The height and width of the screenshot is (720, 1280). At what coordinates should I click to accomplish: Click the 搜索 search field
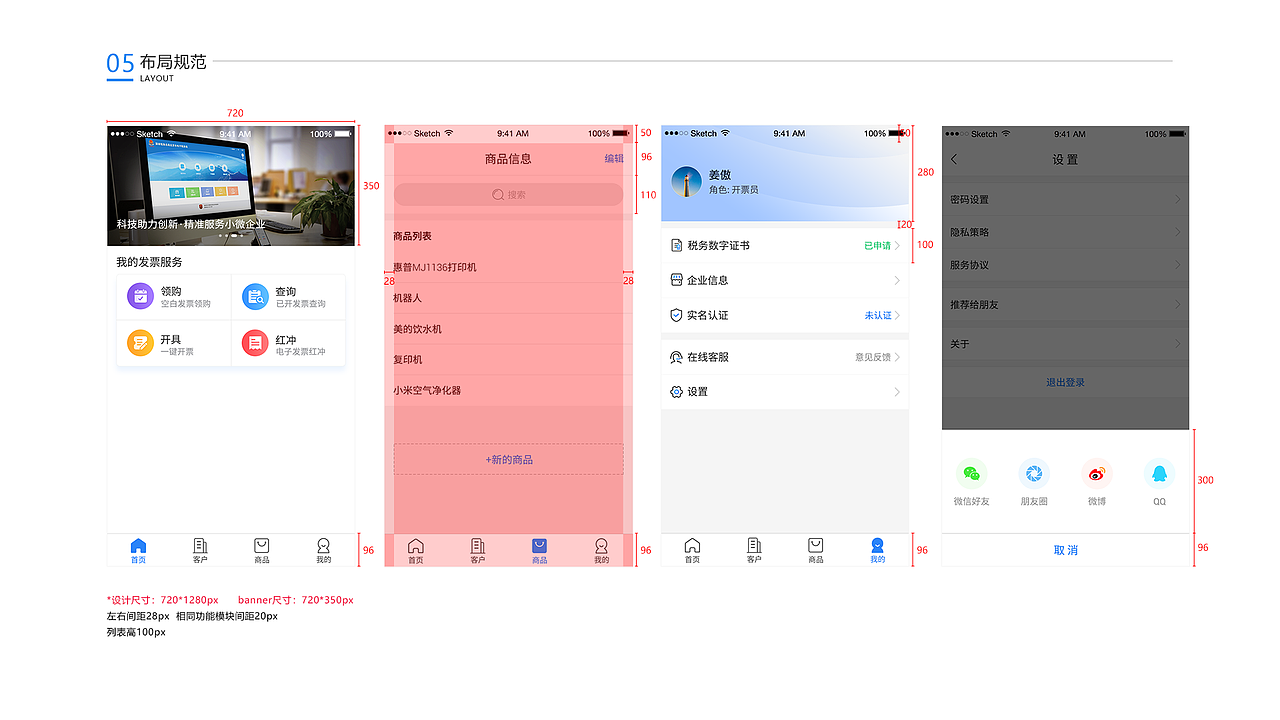pos(508,193)
